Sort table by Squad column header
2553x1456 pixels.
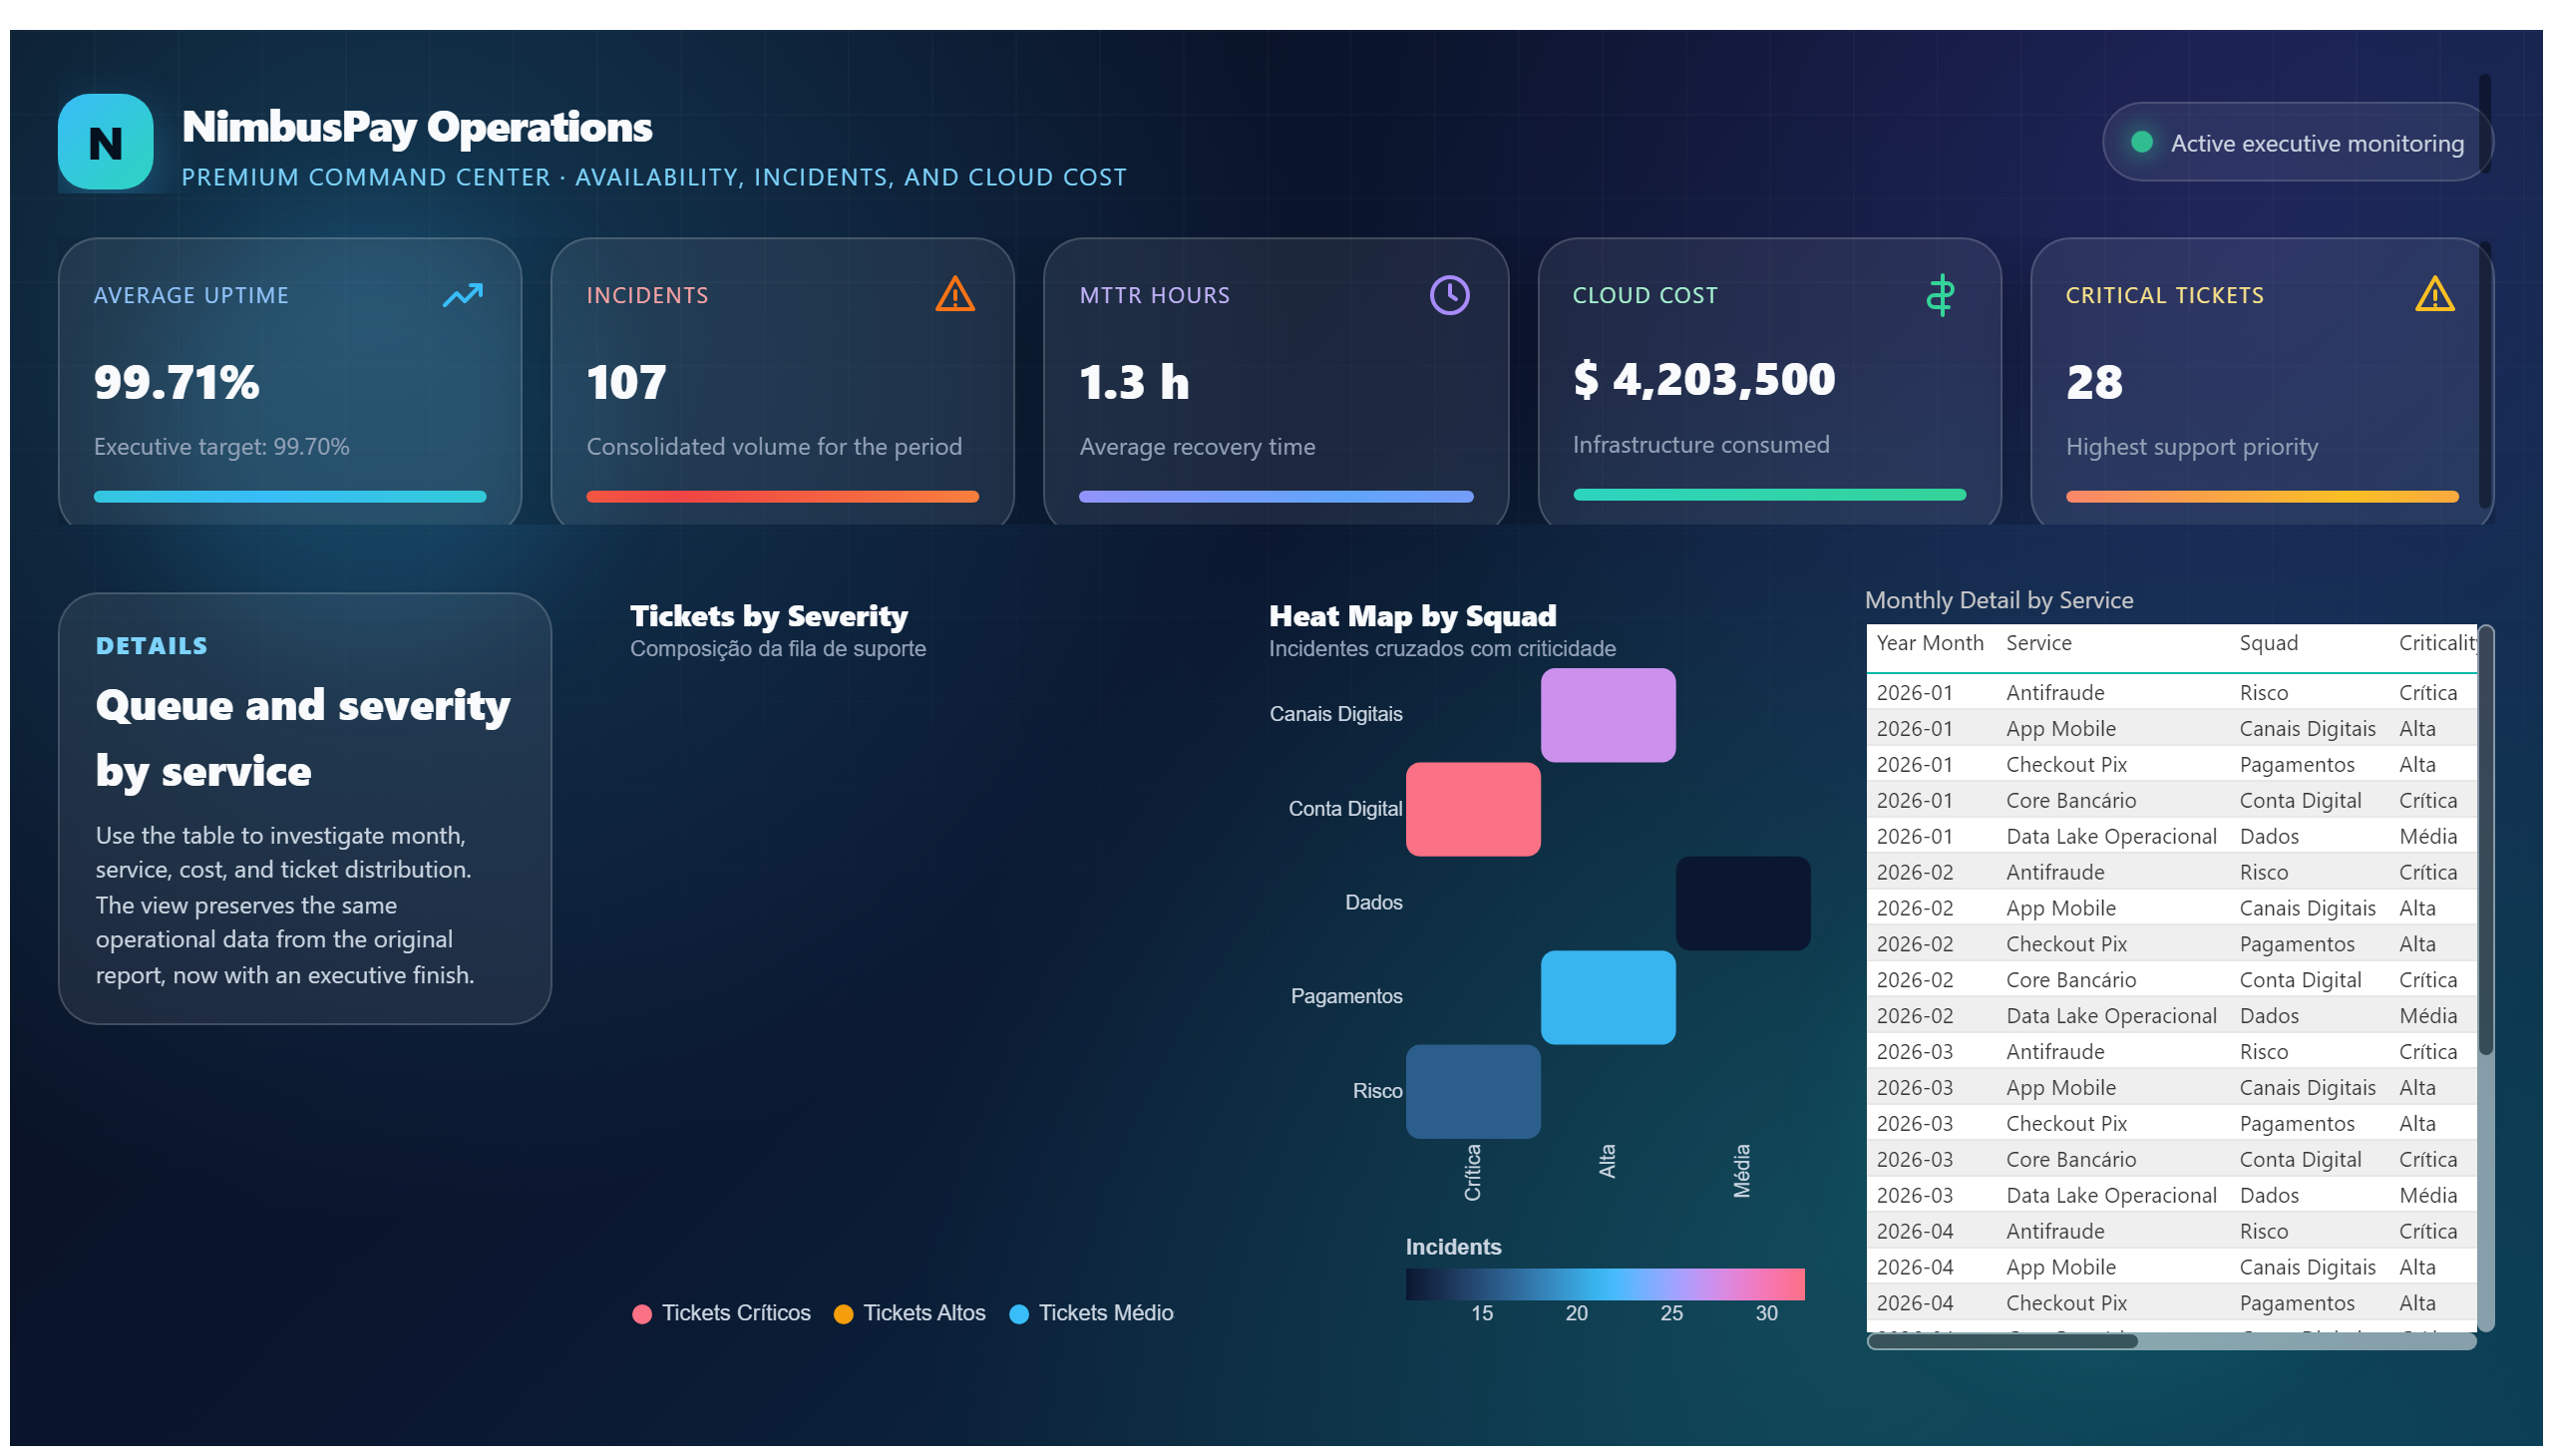pos(2268,643)
